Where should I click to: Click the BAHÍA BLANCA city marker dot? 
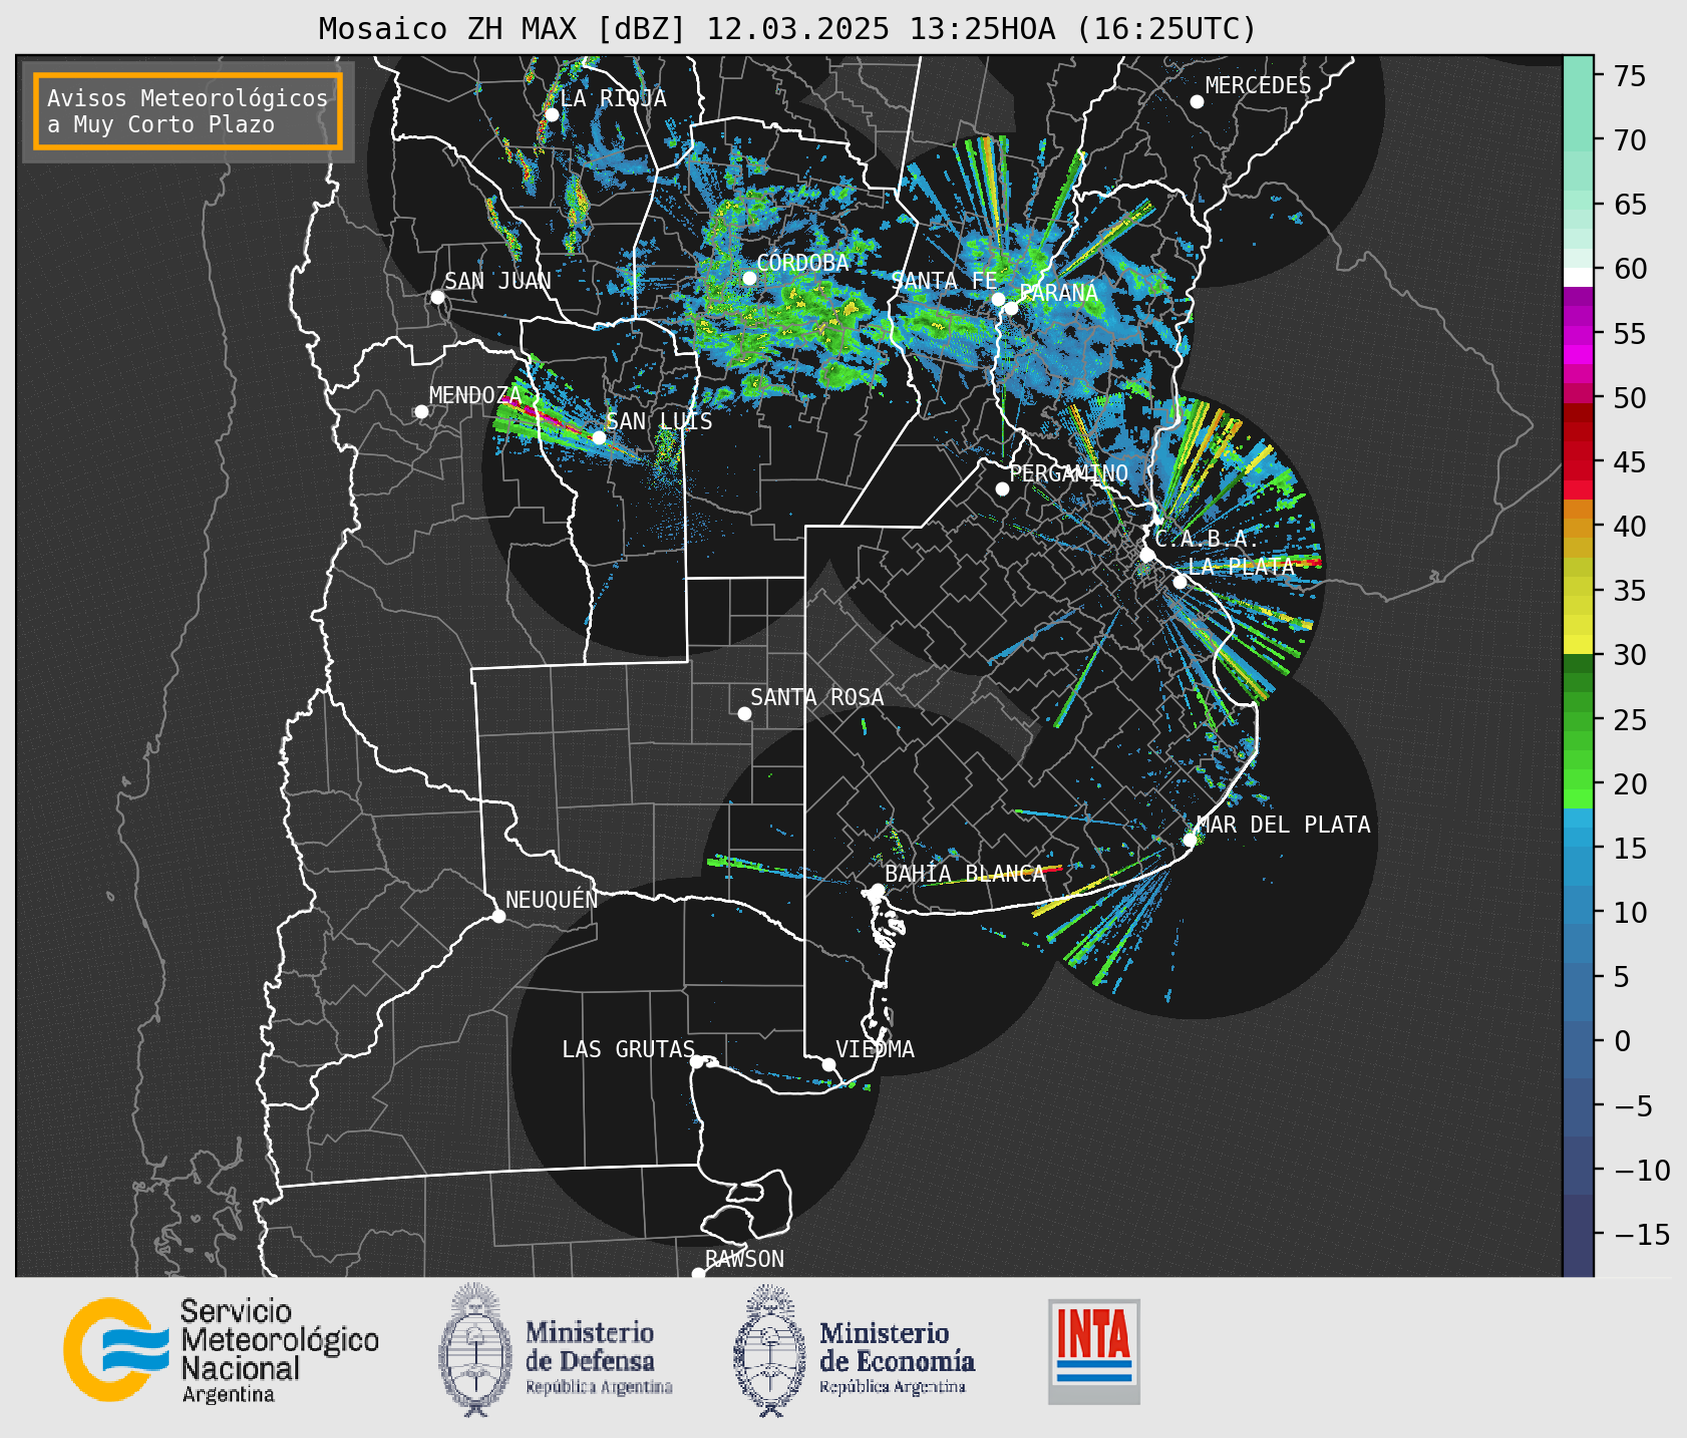pos(878,890)
